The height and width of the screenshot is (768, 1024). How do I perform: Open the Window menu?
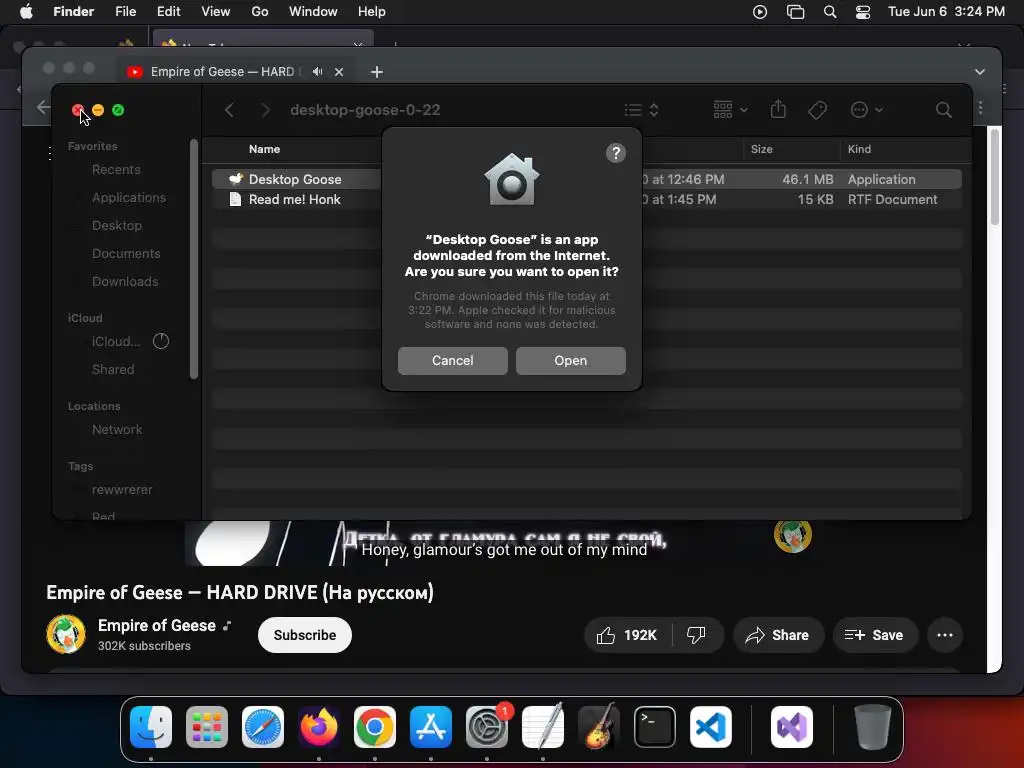point(313,12)
